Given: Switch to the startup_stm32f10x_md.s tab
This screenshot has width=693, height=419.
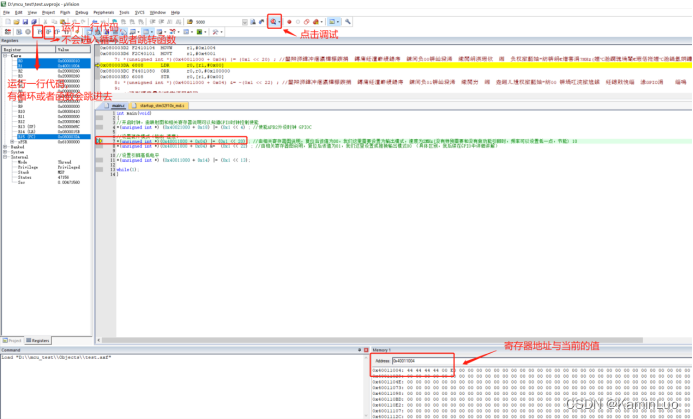Looking at the screenshot, I should 159,106.
